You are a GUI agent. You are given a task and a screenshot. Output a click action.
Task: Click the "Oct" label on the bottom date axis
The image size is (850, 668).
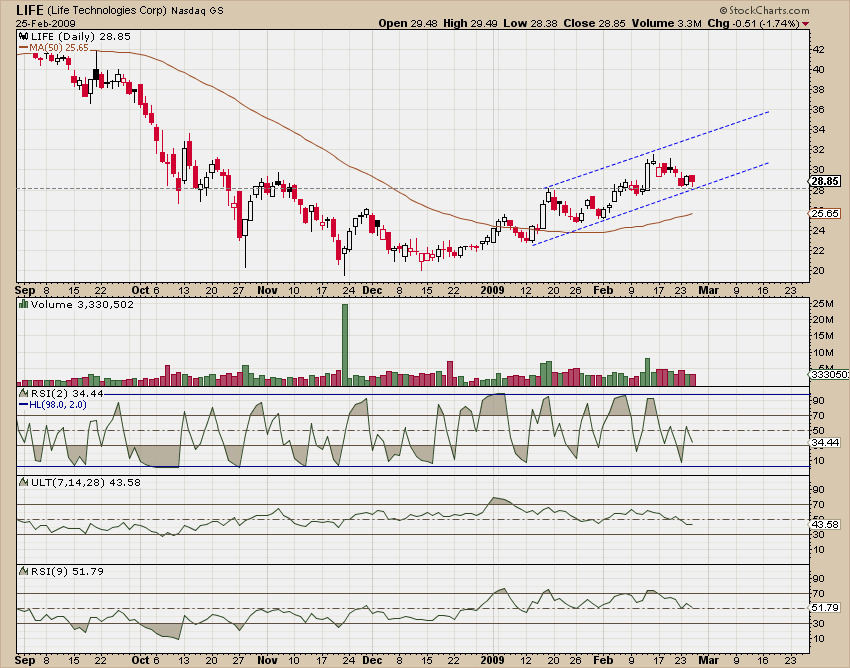pyautogui.click(x=140, y=660)
